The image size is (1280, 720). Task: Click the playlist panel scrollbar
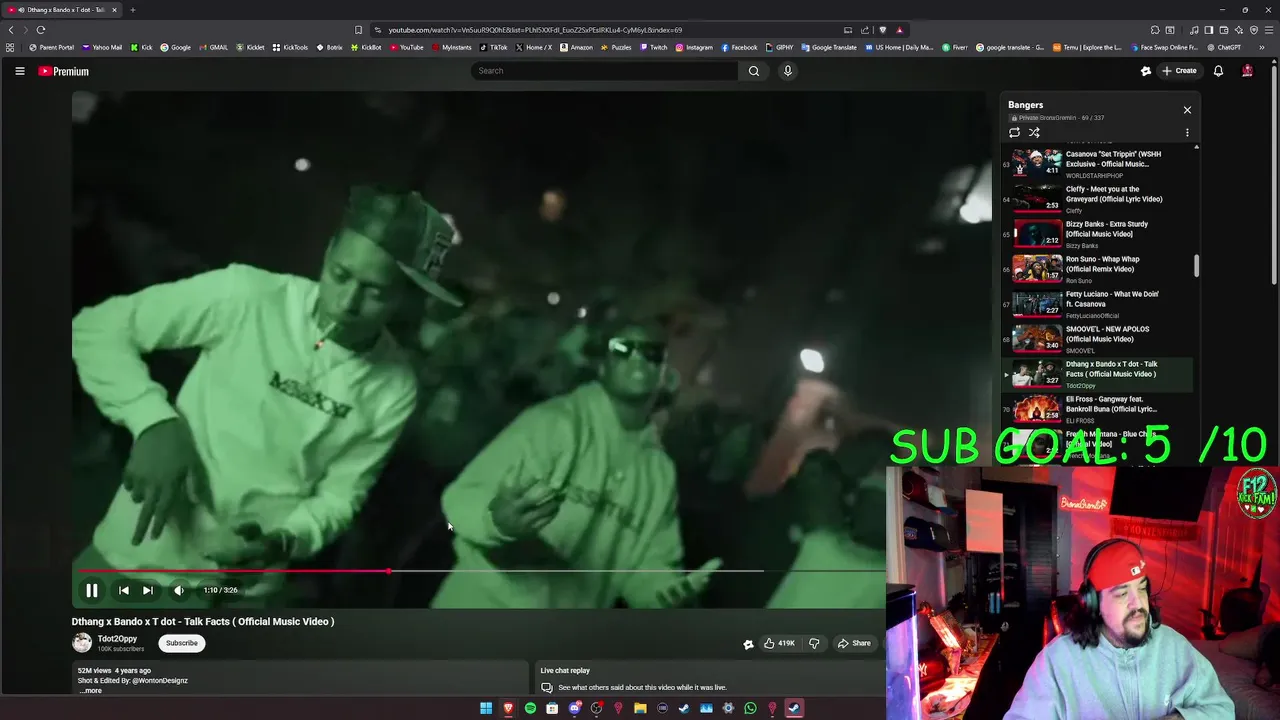point(1196,266)
